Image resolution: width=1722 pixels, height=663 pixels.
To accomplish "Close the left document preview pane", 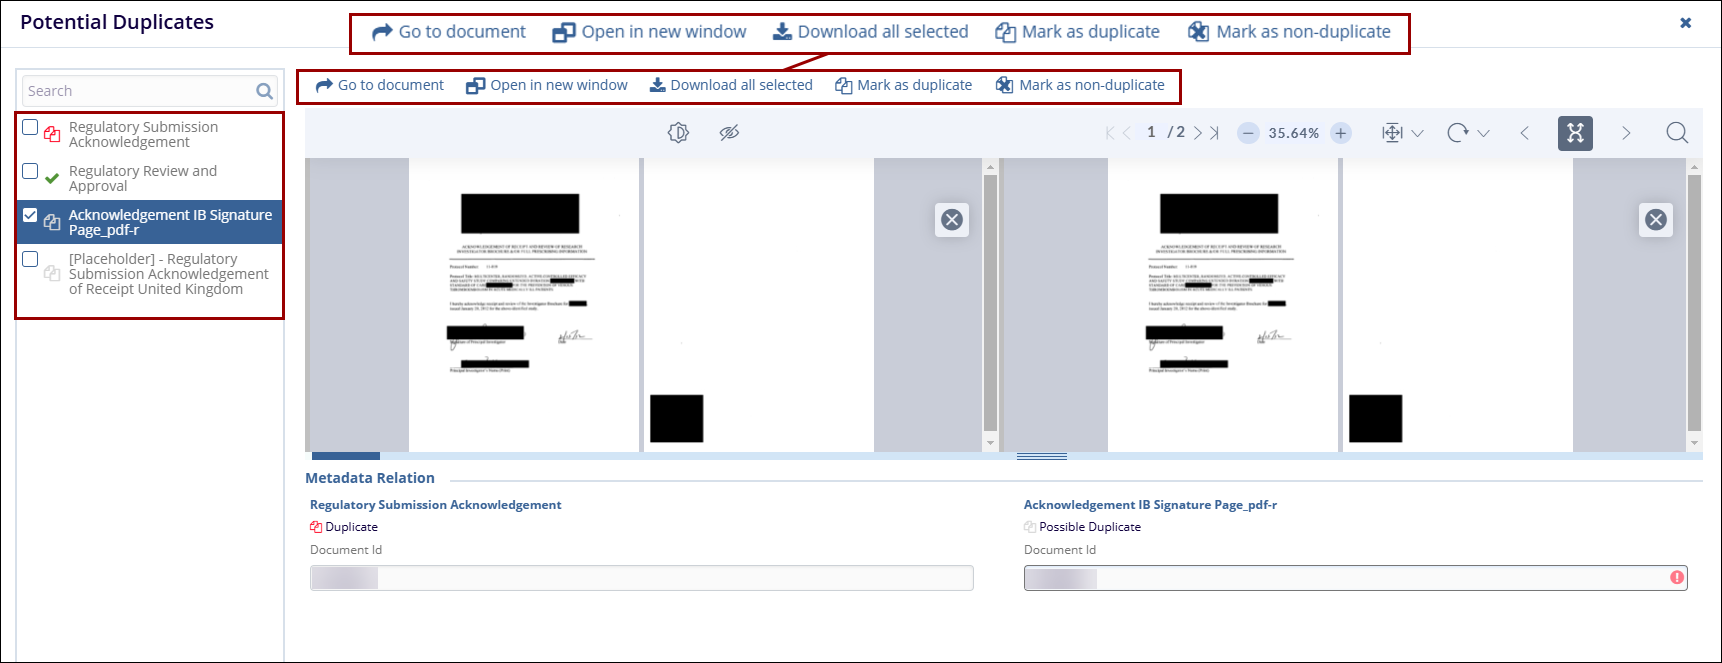I will [952, 220].
